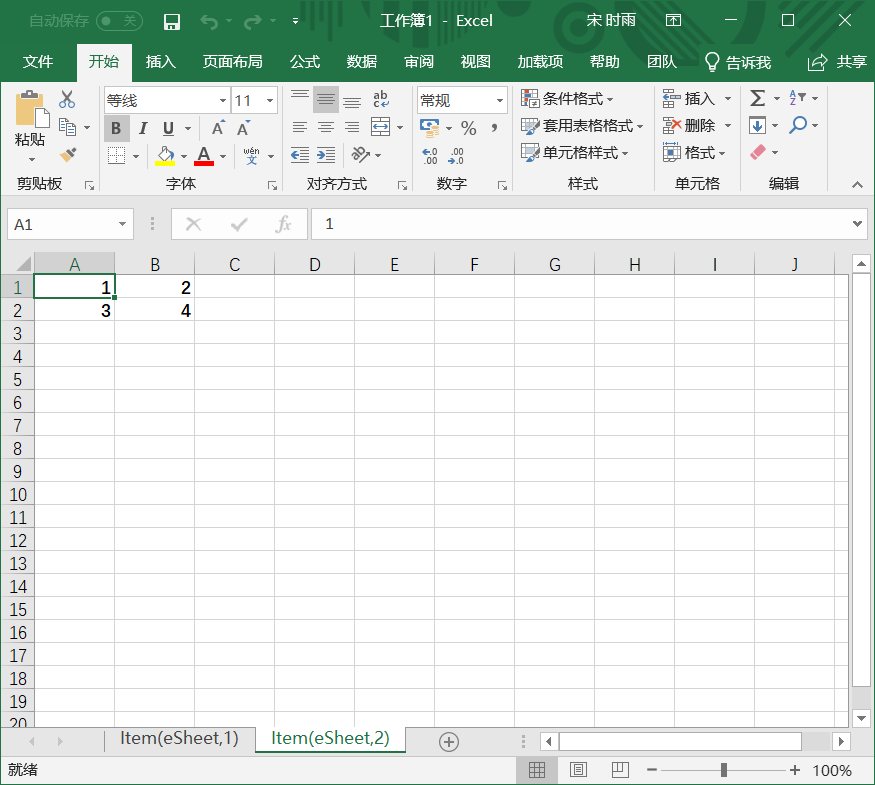The width and height of the screenshot is (875, 785).
Task: Open the number format dropdown showing 常规
Action: click(499, 100)
